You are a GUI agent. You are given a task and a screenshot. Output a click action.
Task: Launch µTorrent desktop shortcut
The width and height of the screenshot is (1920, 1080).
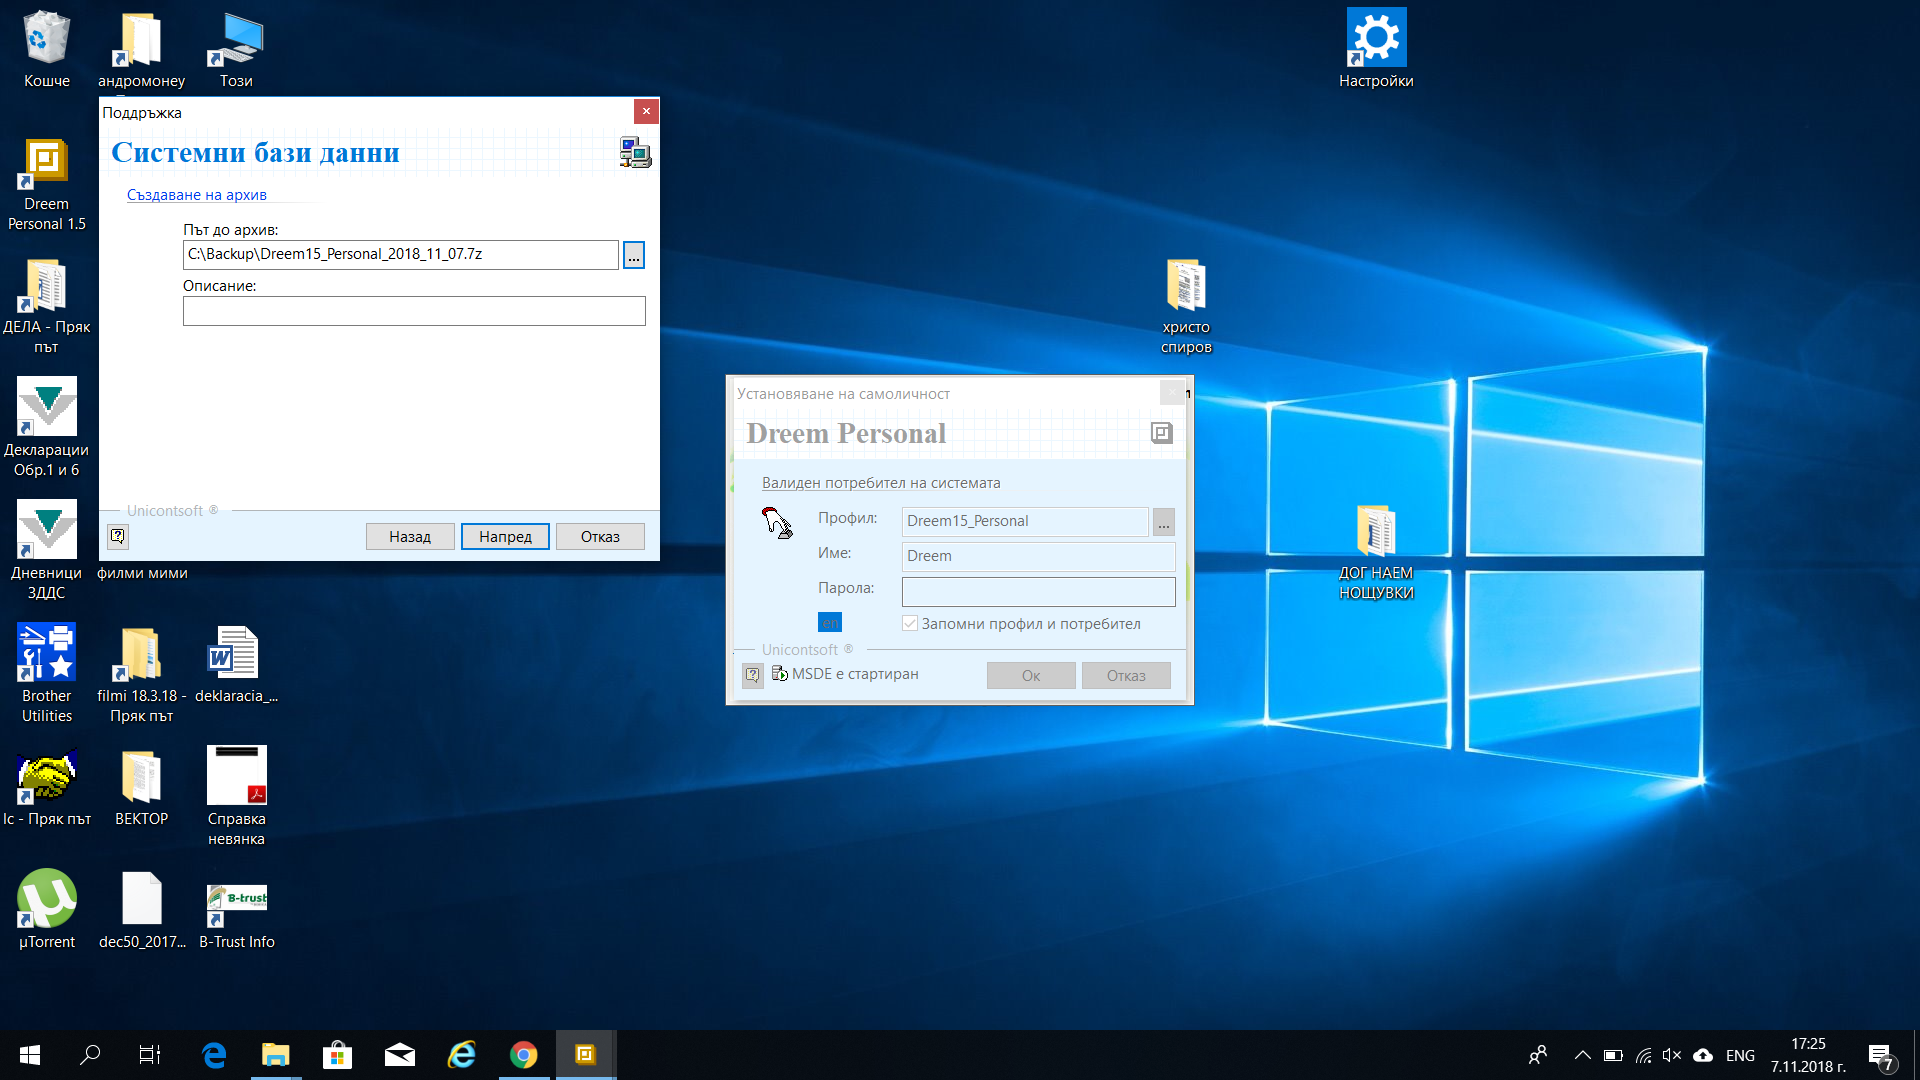46,910
